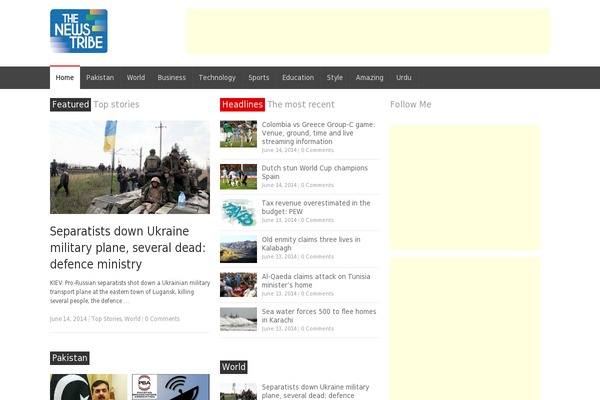Go to Pakistan section in navbar
The image size is (600, 400).
[x=100, y=78]
